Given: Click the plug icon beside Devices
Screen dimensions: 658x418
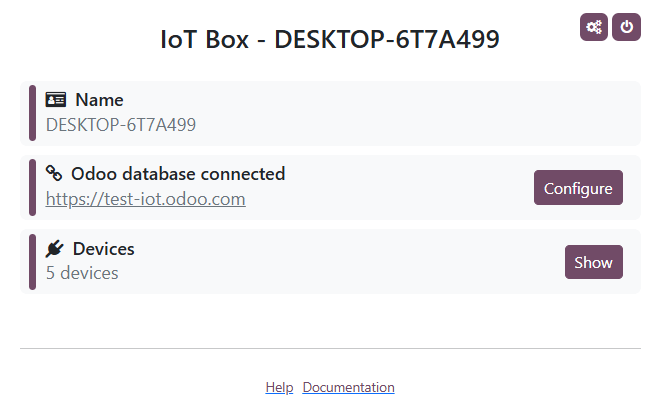Looking at the screenshot, I should tap(55, 249).
